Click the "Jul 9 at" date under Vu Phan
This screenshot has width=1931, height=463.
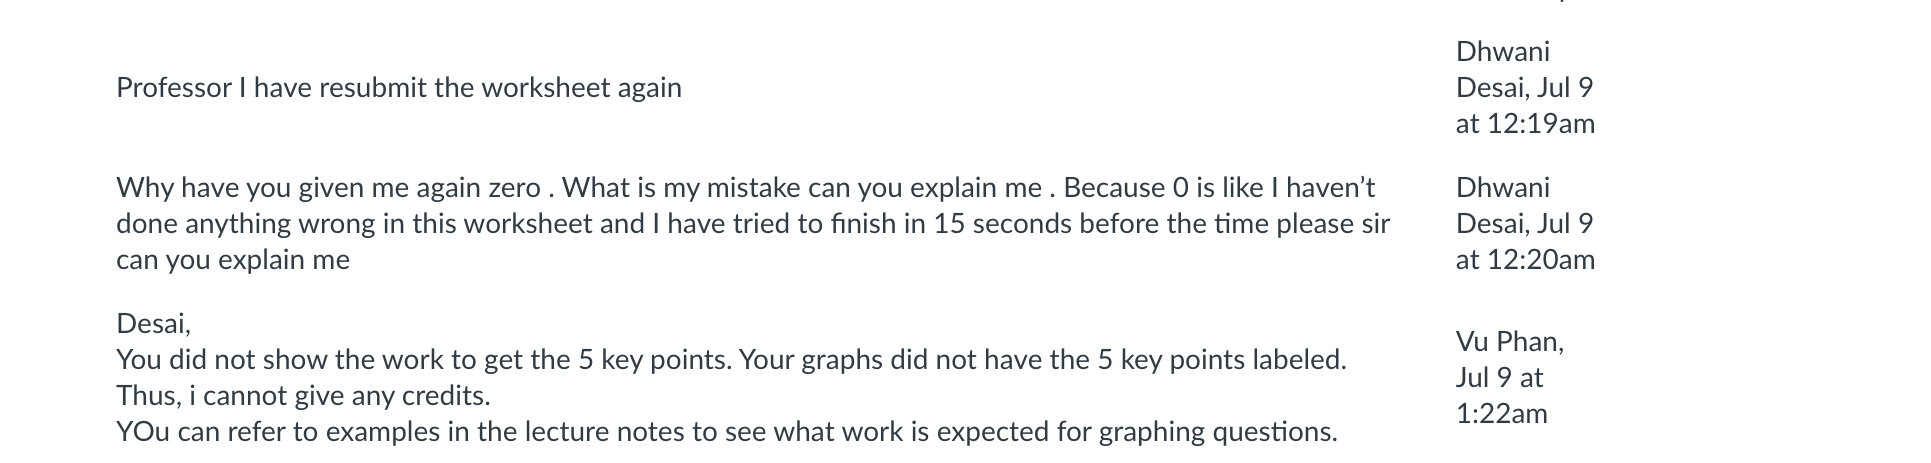pyautogui.click(x=1500, y=378)
